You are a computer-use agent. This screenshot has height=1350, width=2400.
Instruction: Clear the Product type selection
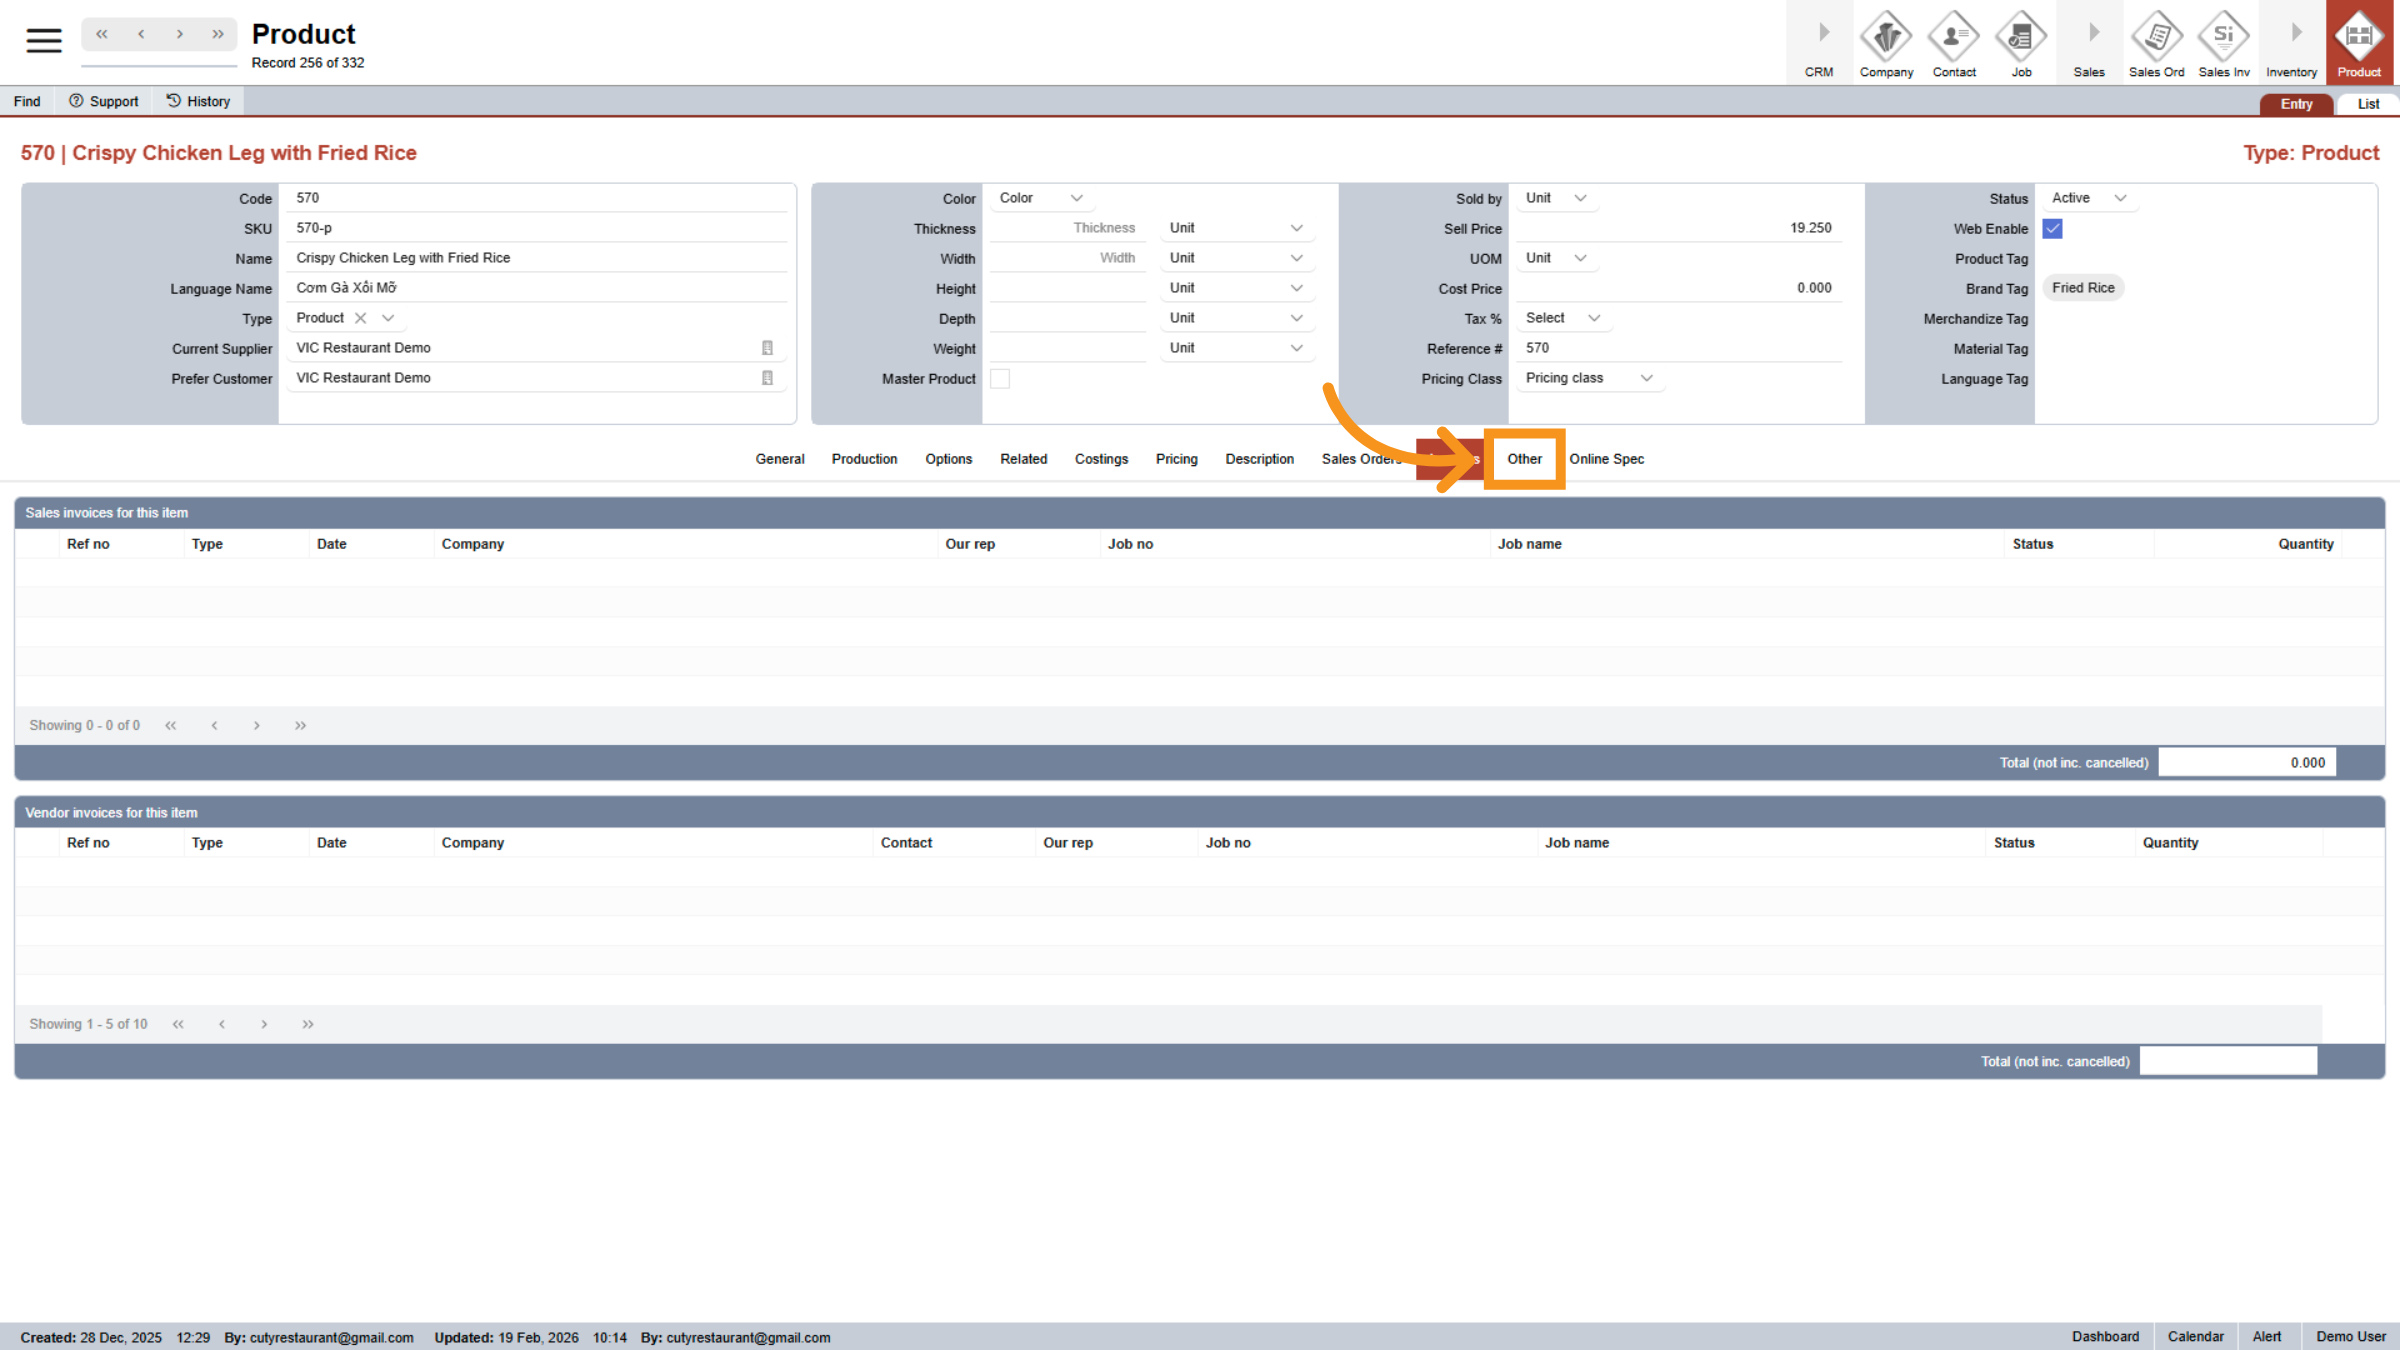tap(361, 318)
